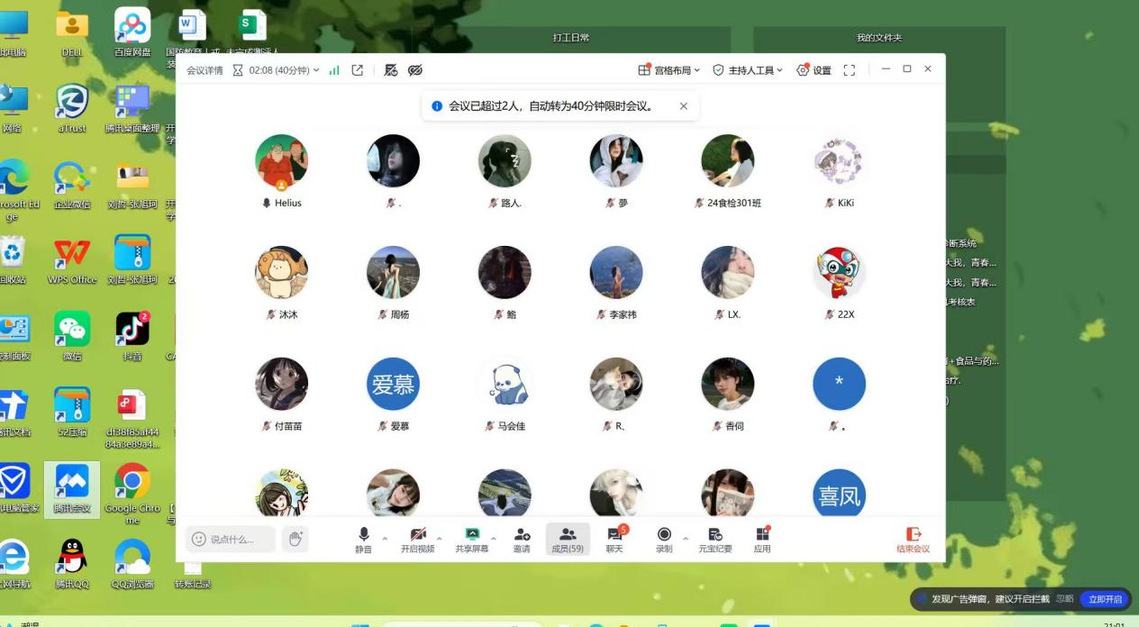Select participant 路人 avatar
The image size is (1139, 627).
pyautogui.click(x=505, y=161)
